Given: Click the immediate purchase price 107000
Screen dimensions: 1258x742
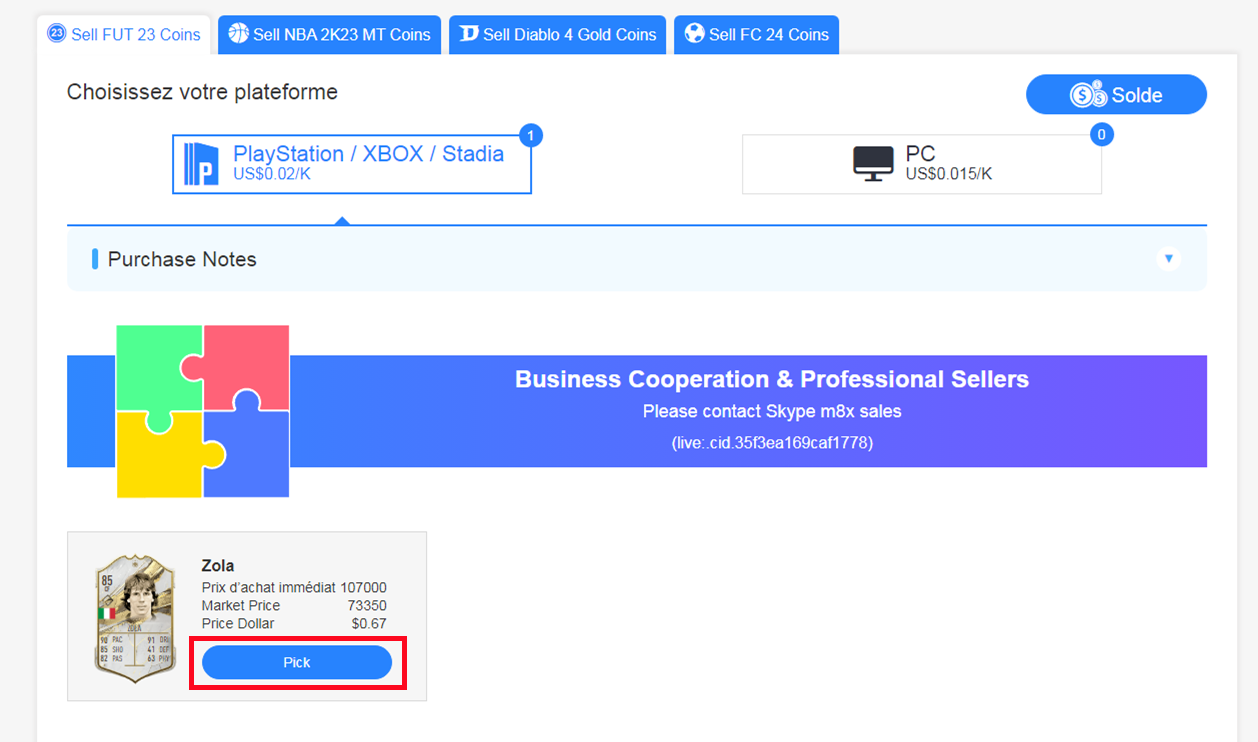Looking at the screenshot, I should [363, 588].
